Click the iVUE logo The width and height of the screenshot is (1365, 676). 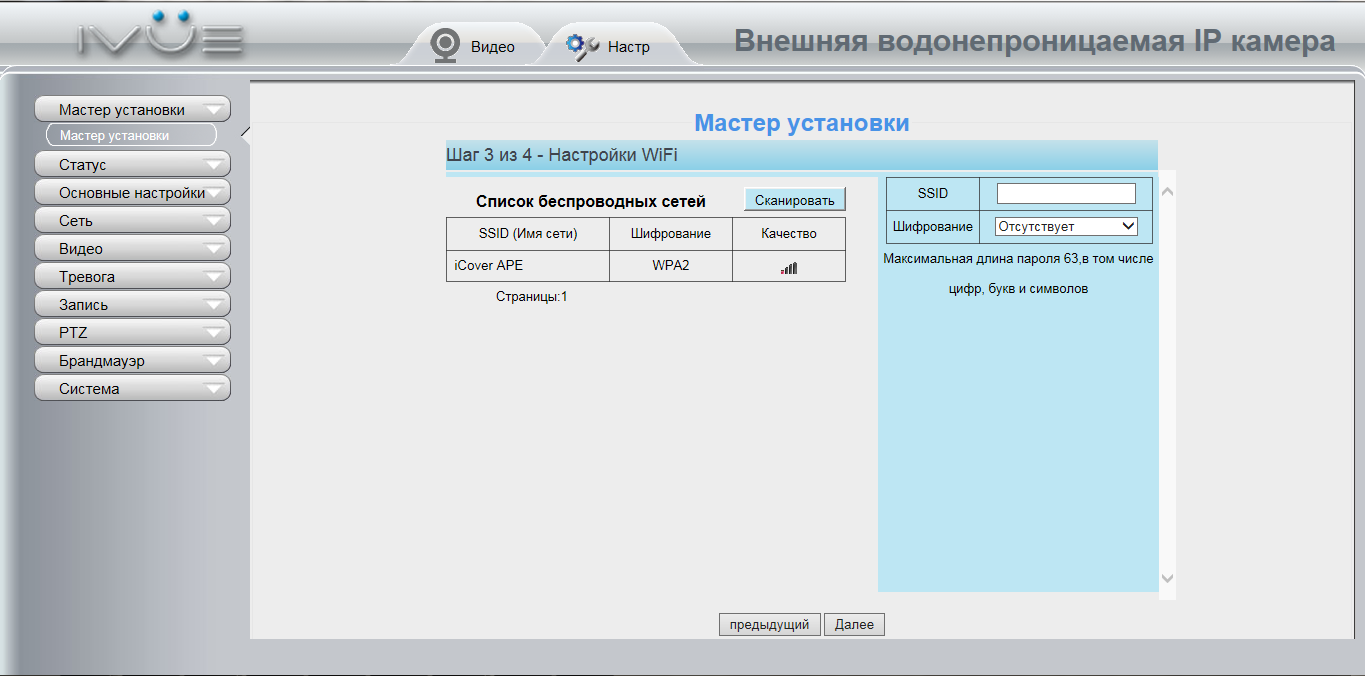click(161, 34)
